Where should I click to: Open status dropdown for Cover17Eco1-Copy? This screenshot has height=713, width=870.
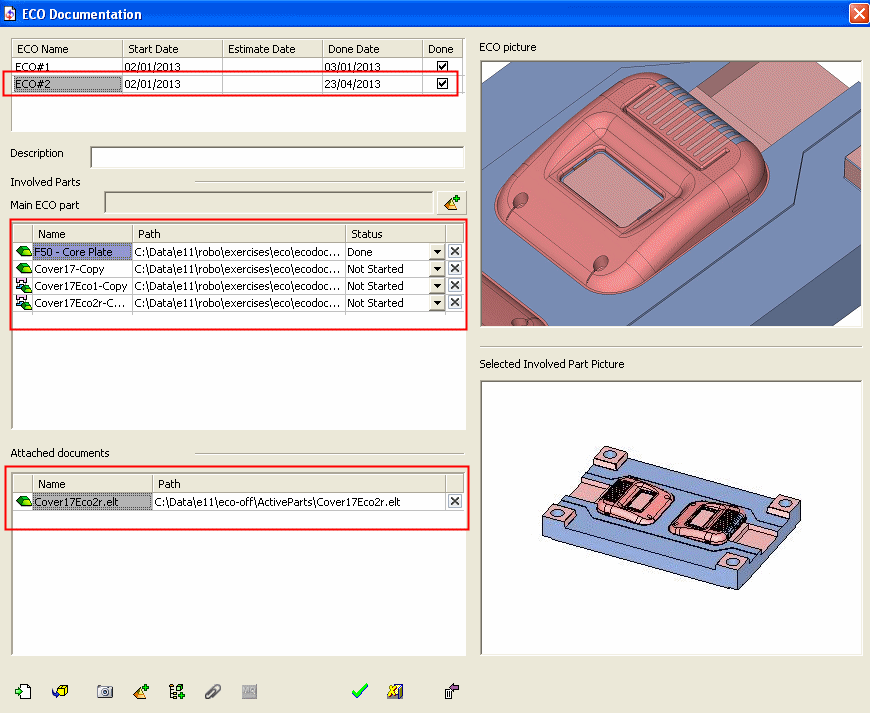[437, 286]
